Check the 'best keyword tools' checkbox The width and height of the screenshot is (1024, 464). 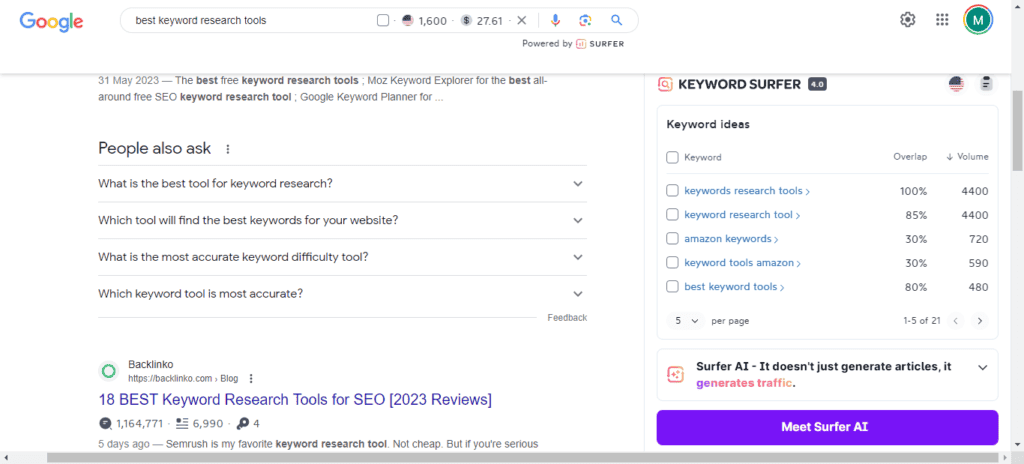tap(672, 286)
